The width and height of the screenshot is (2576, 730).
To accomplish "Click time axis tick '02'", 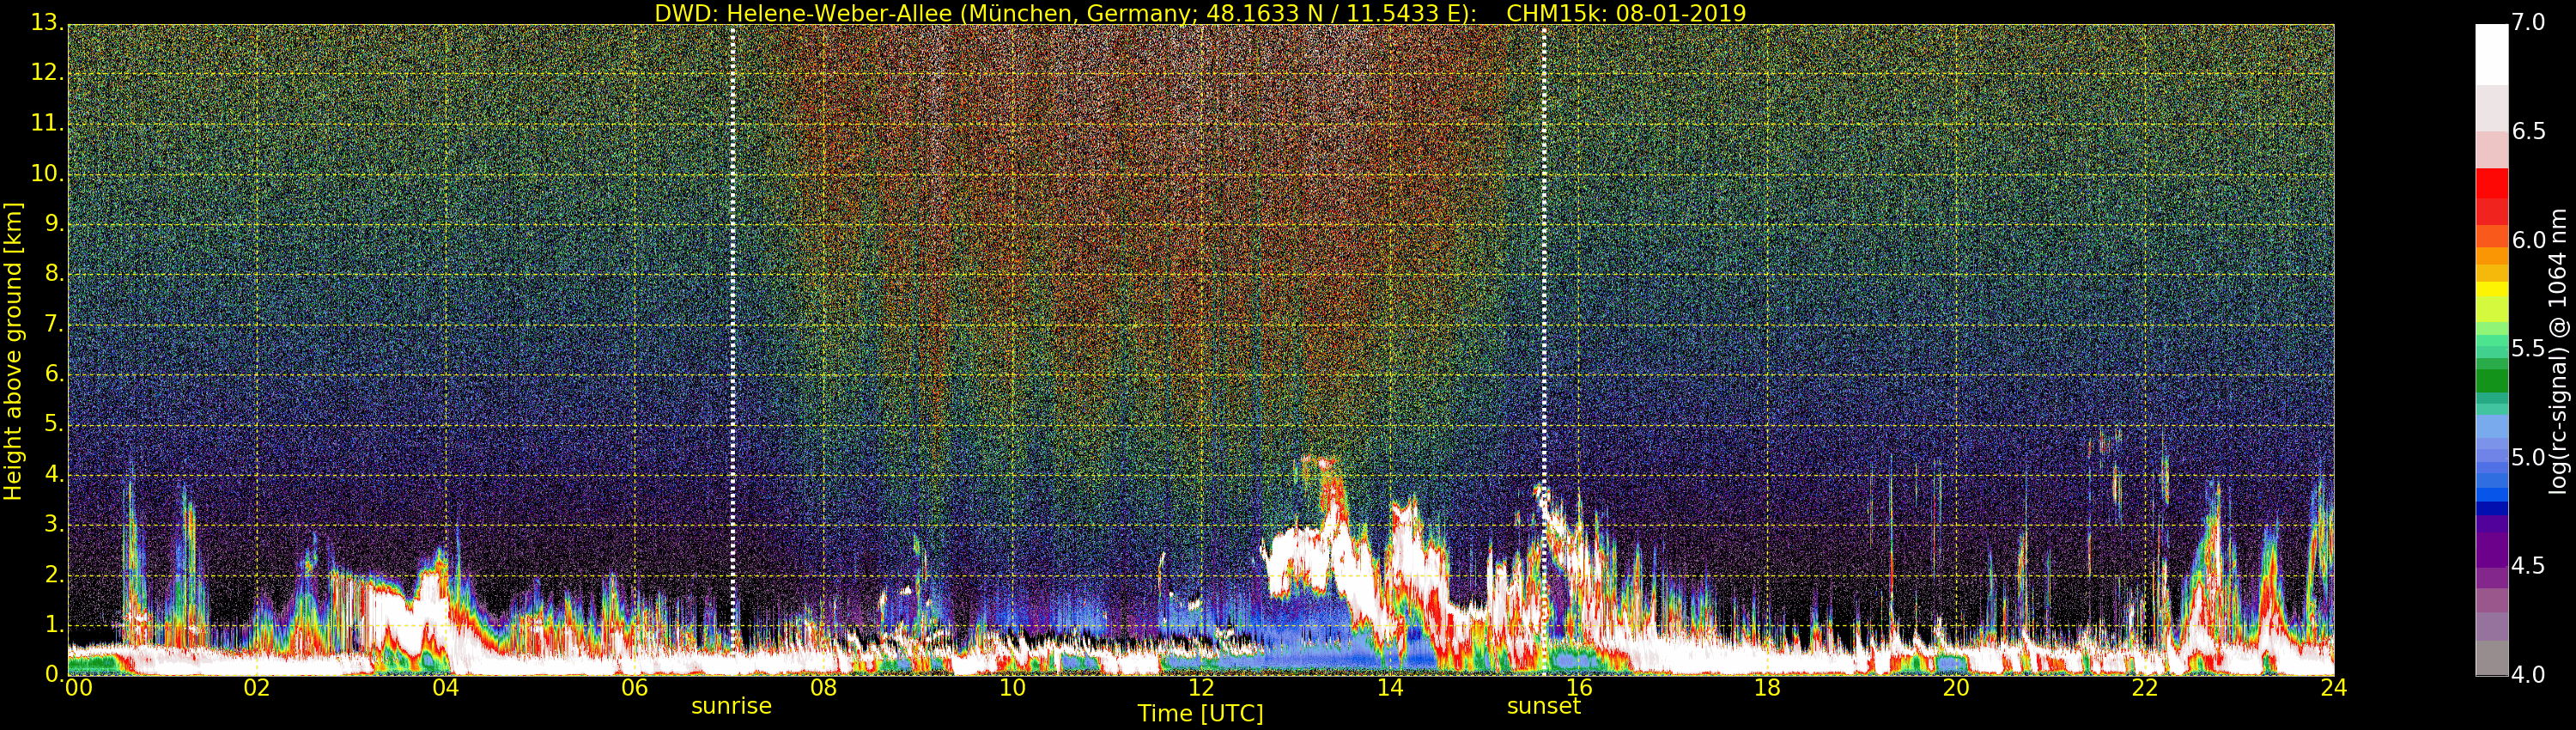I will [x=257, y=688].
